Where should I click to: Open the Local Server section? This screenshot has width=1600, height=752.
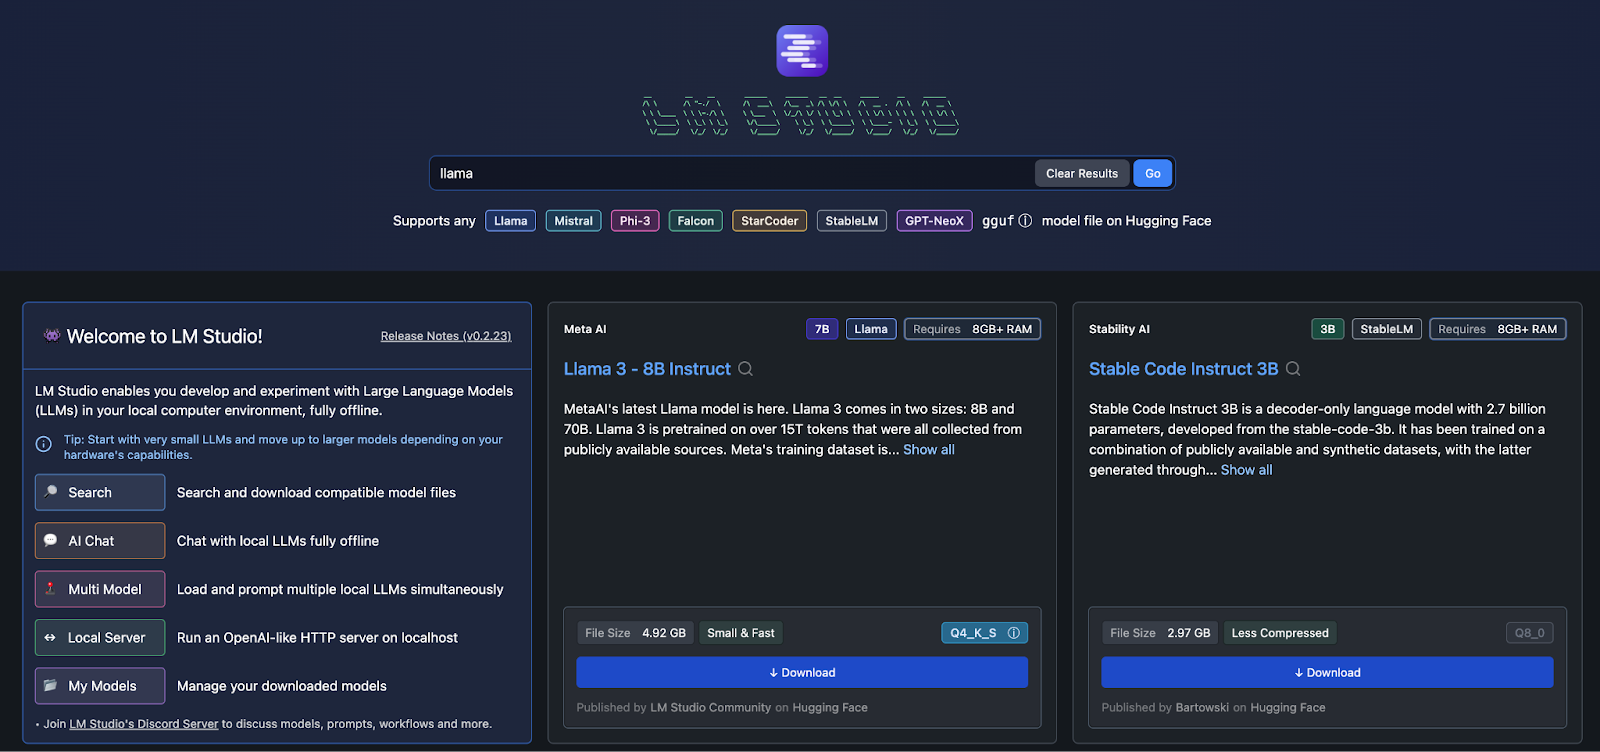[100, 637]
